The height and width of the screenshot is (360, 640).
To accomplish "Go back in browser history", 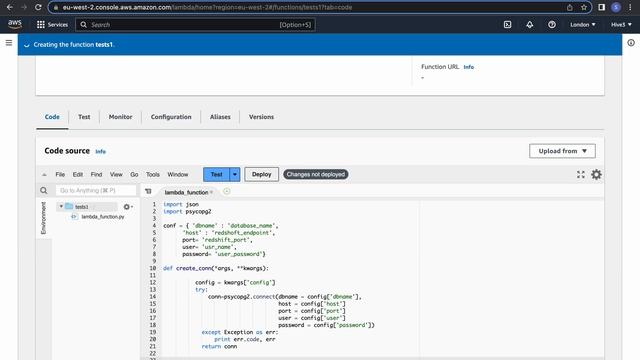I will [x=9, y=7].
